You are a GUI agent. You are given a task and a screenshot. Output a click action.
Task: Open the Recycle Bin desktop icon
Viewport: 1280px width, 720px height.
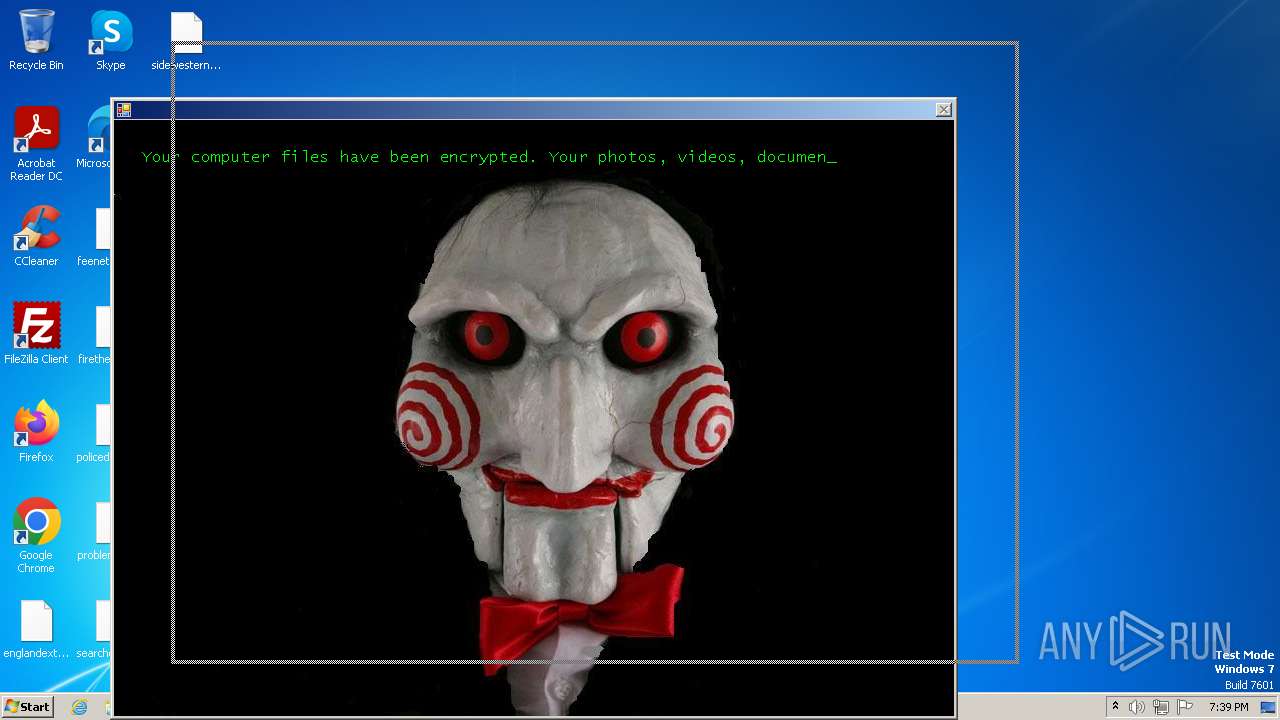[x=36, y=40]
